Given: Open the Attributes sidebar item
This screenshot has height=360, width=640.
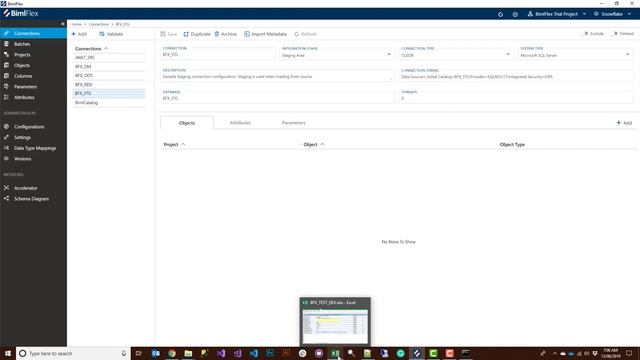Looking at the screenshot, I should (x=24, y=97).
